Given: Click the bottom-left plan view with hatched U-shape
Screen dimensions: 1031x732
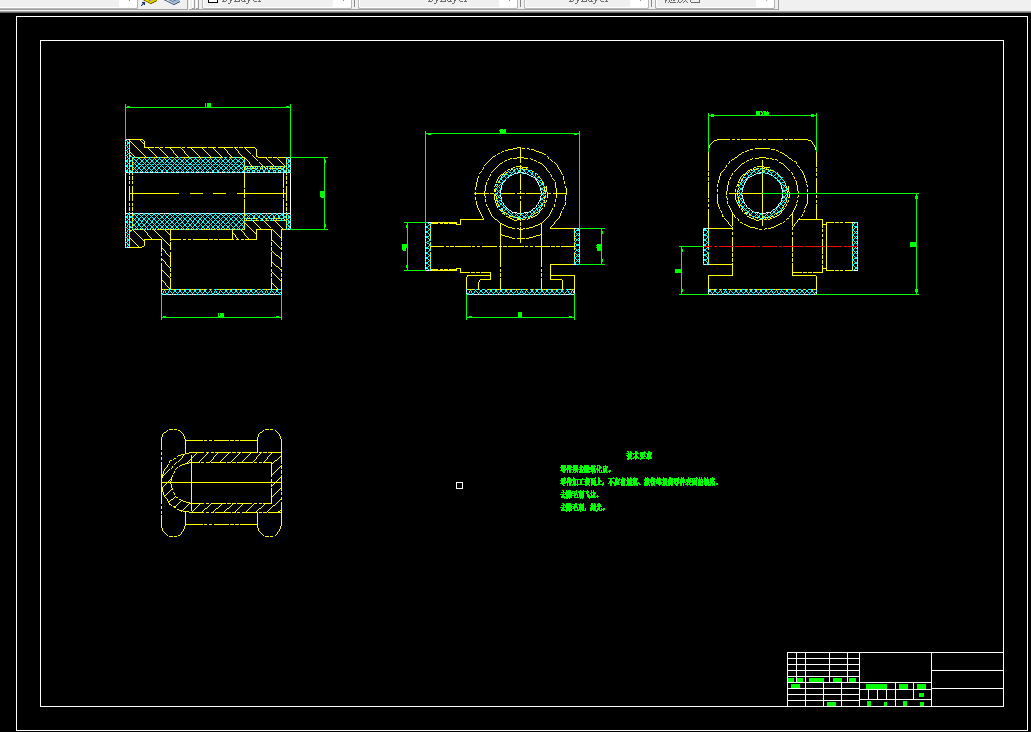Looking at the screenshot, I should [222, 483].
